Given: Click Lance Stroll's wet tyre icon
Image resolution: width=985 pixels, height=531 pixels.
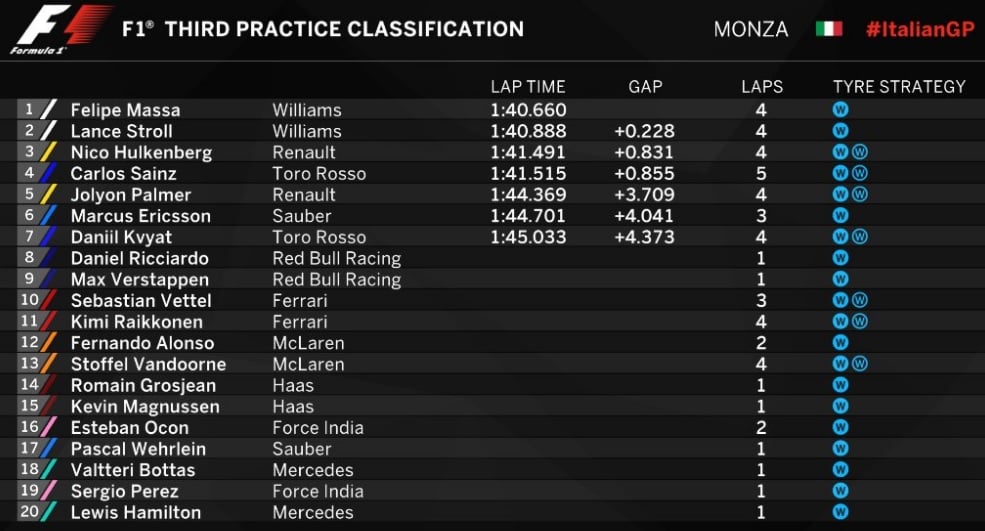Looking at the screenshot, I should click(x=840, y=131).
